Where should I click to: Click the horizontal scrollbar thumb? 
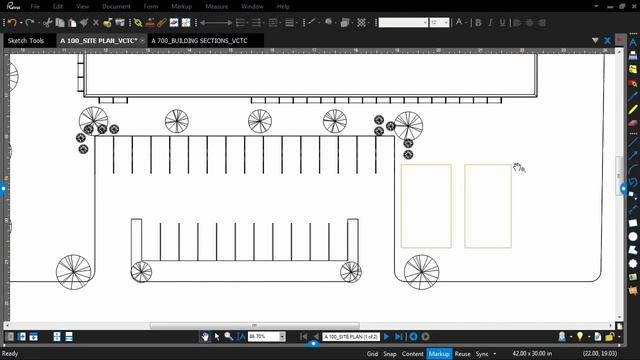tap(255, 325)
